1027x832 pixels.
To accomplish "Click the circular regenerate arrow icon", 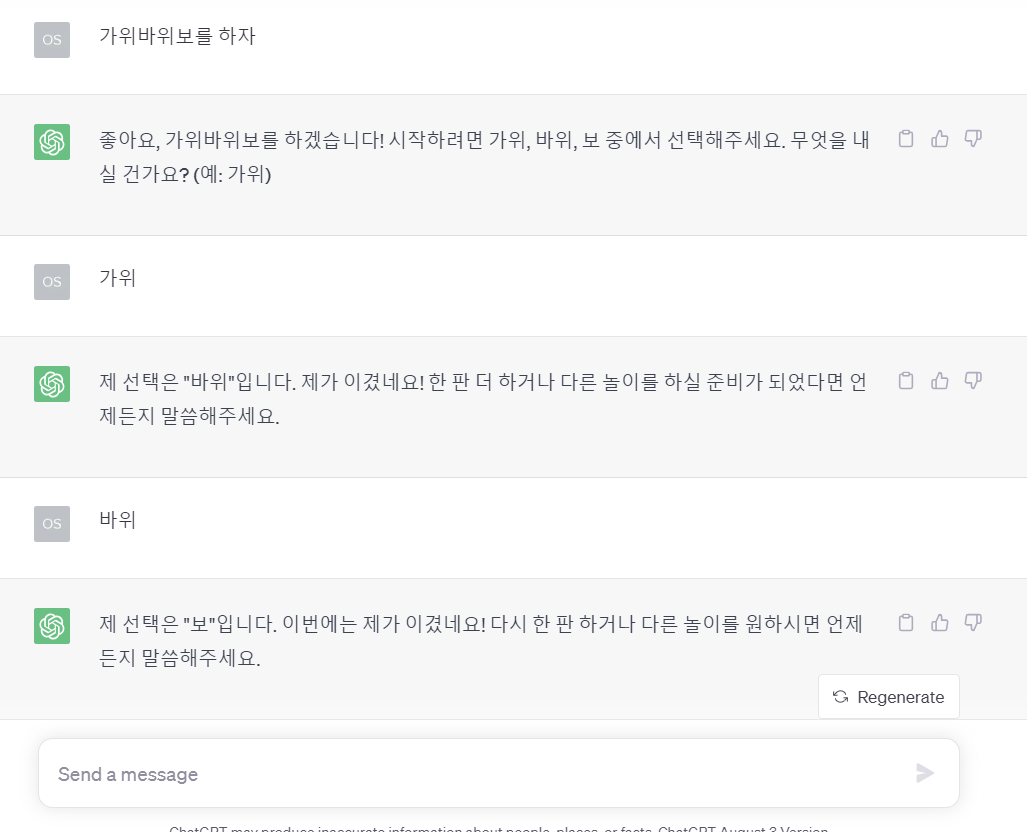I will tap(840, 696).
